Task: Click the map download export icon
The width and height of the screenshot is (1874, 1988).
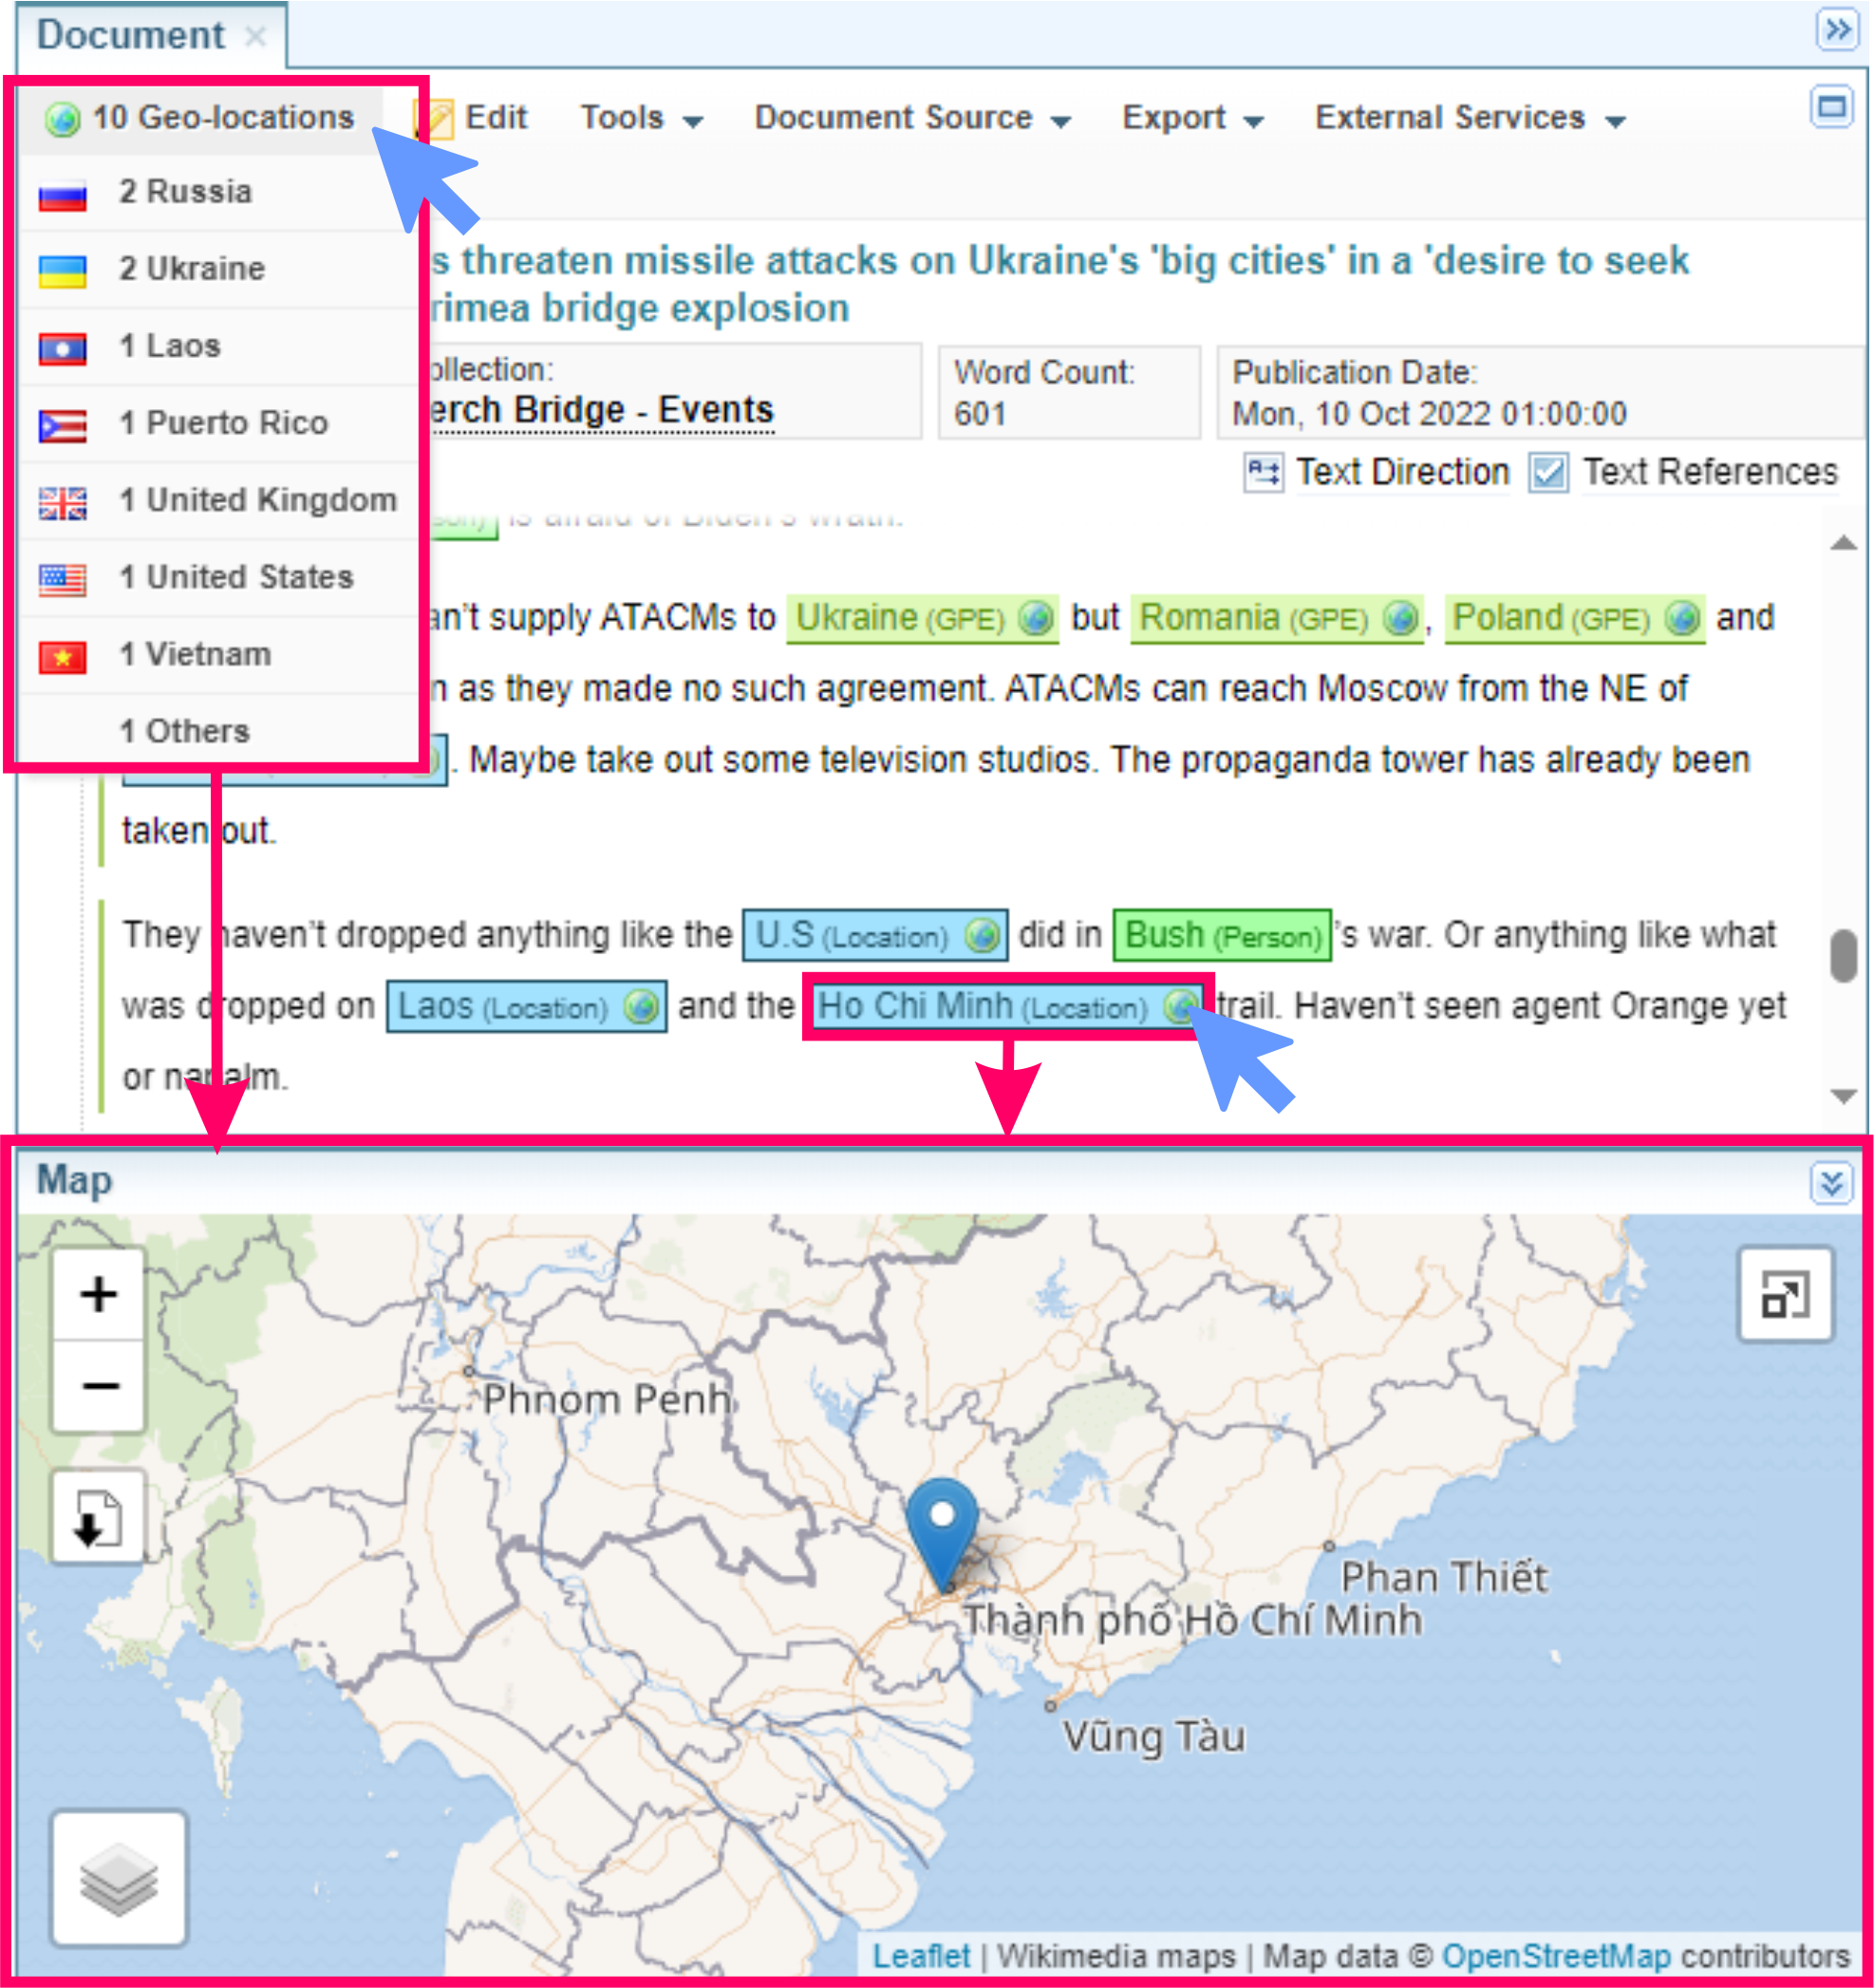Action: 98,1517
